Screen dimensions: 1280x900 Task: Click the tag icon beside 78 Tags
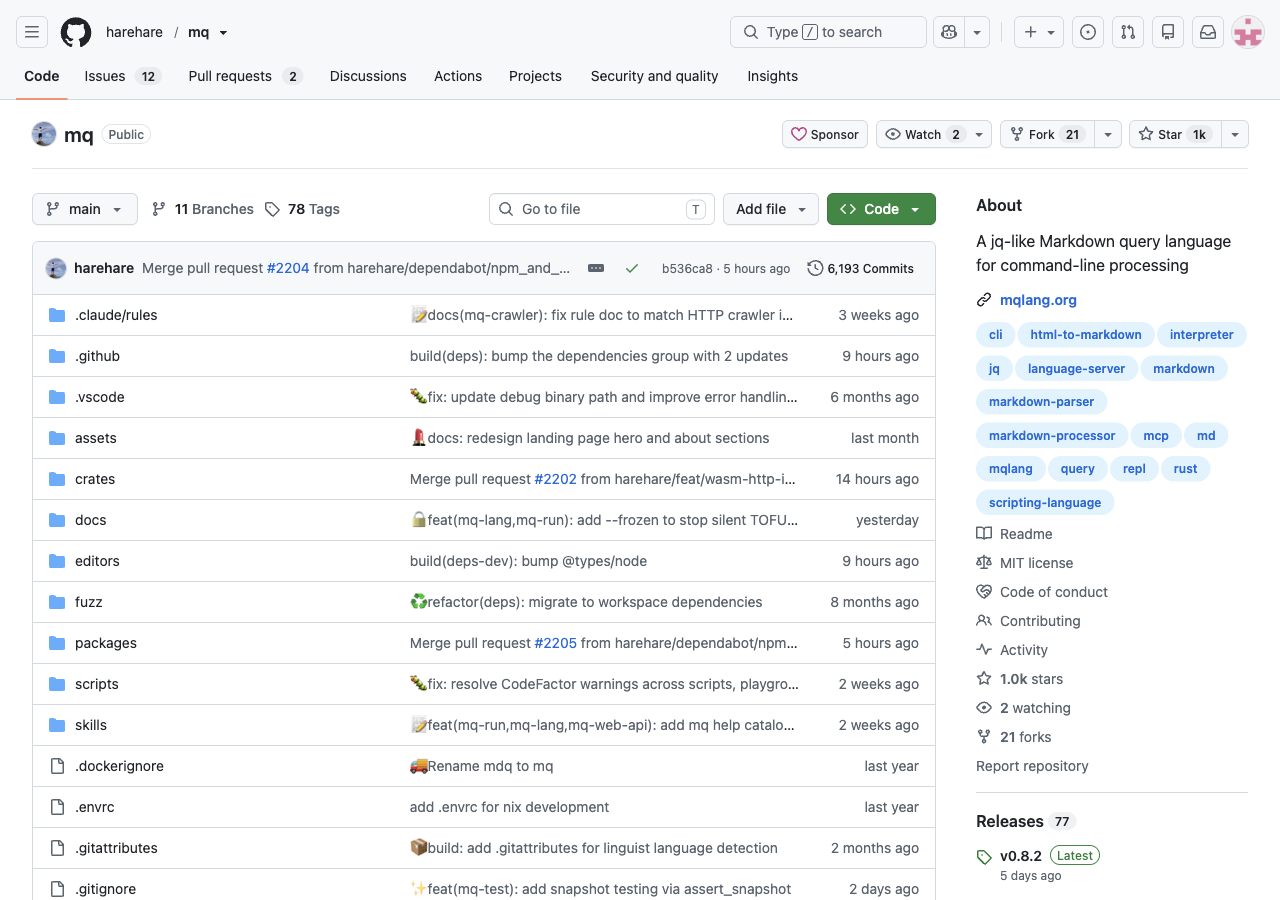(272, 209)
